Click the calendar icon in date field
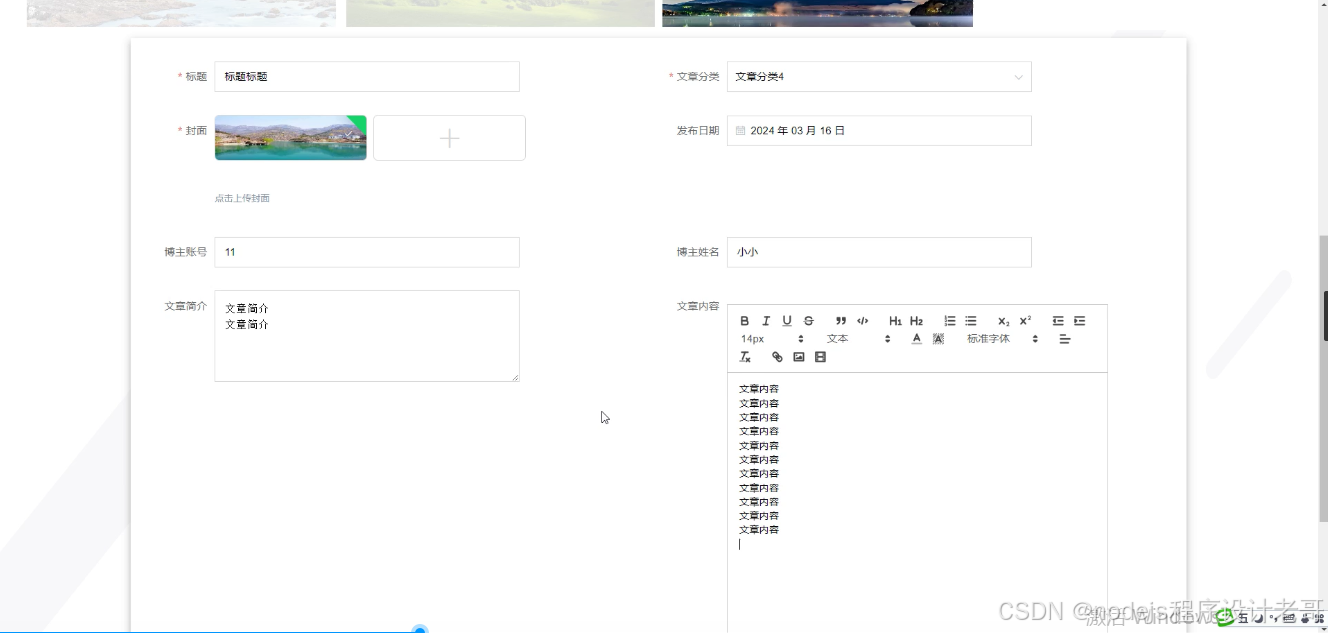The height and width of the screenshot is (633, 1328). point(741,131)
